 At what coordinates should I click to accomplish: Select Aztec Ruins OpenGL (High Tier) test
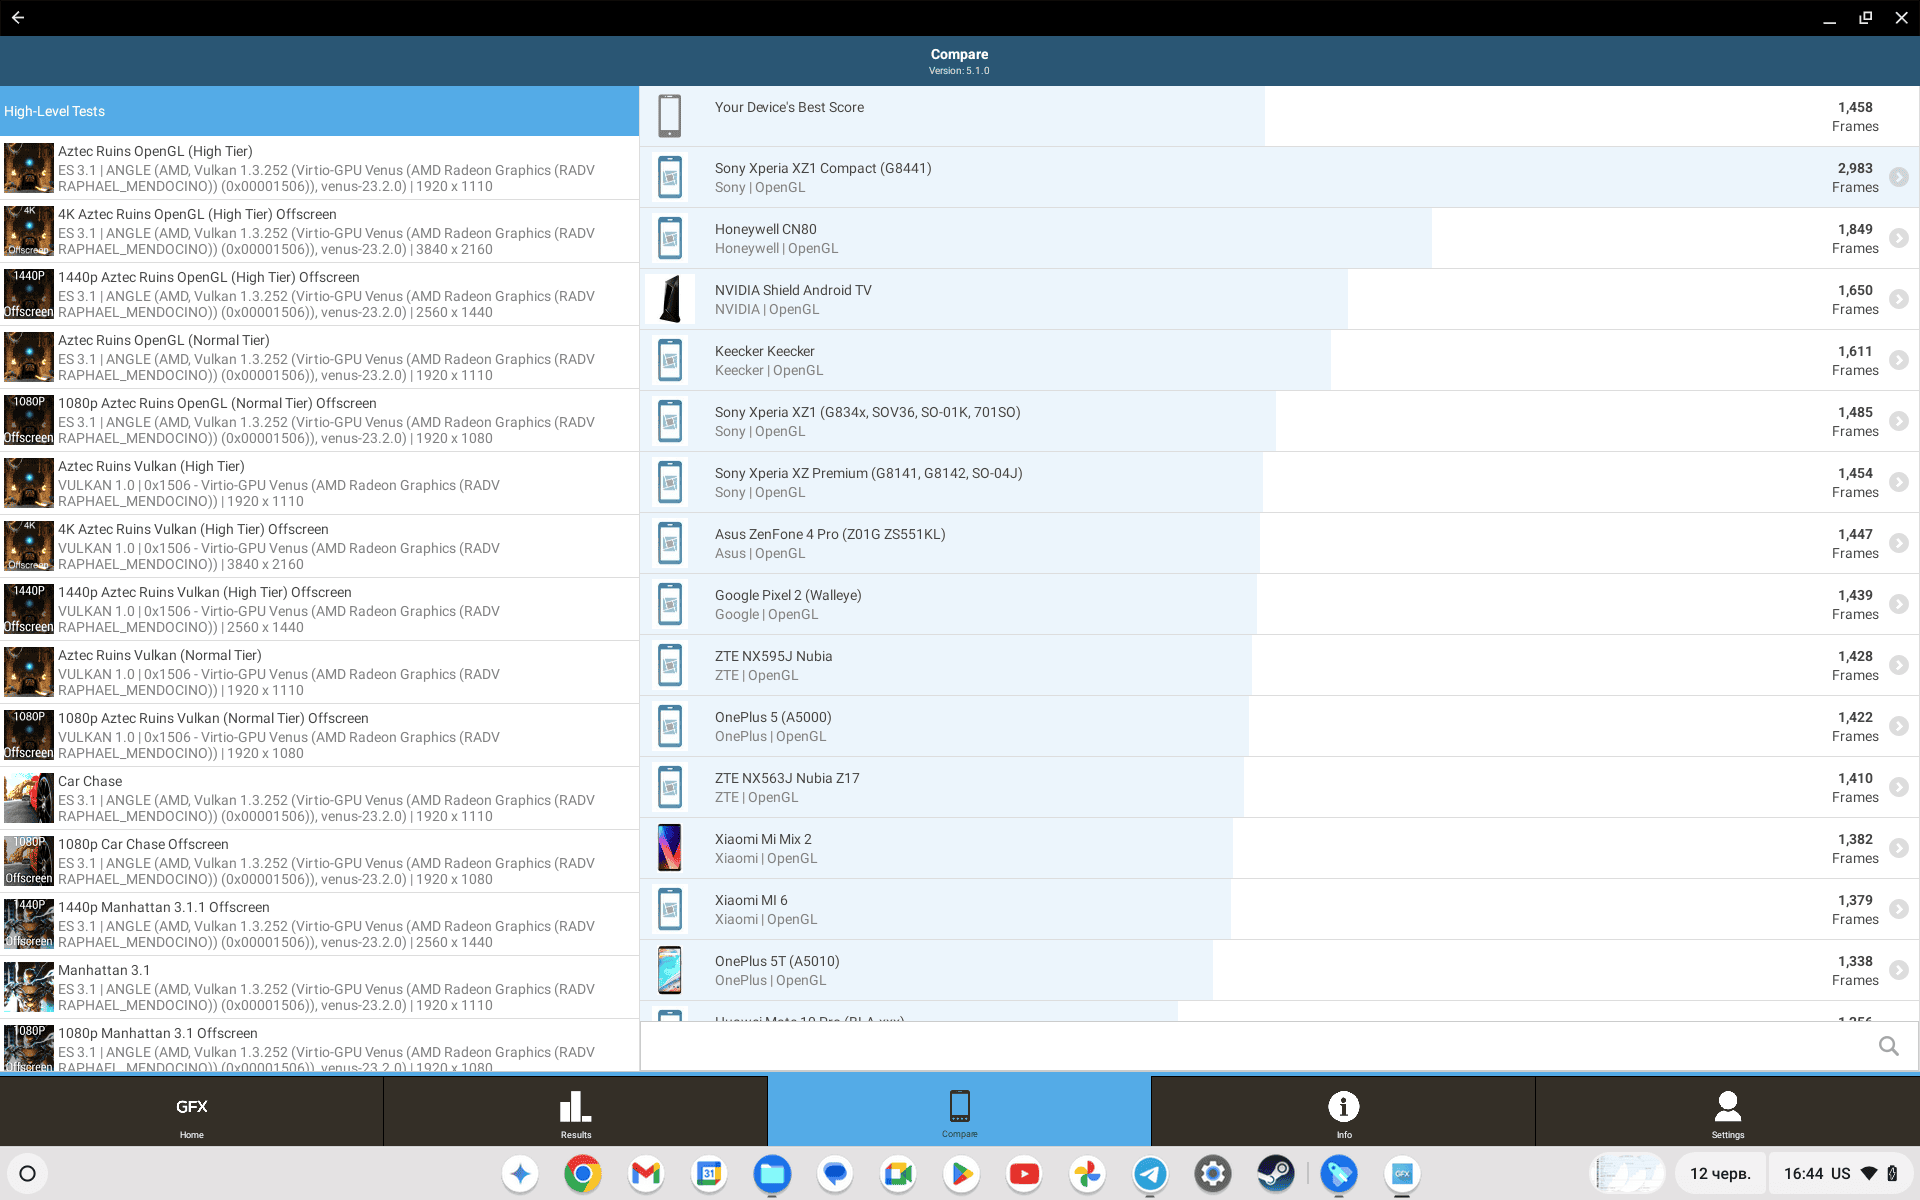click(320, 168)
